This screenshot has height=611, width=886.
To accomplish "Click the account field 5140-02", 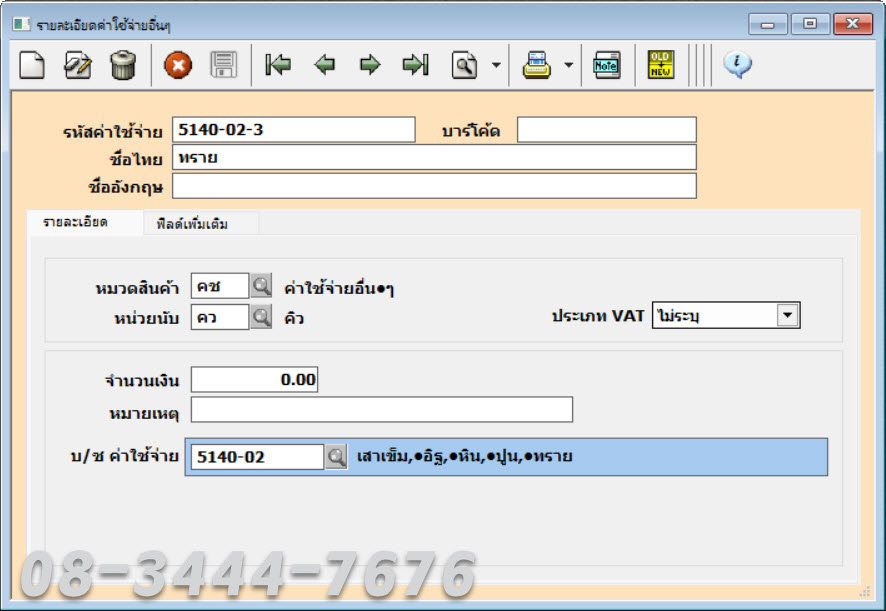I will [257, 457].
